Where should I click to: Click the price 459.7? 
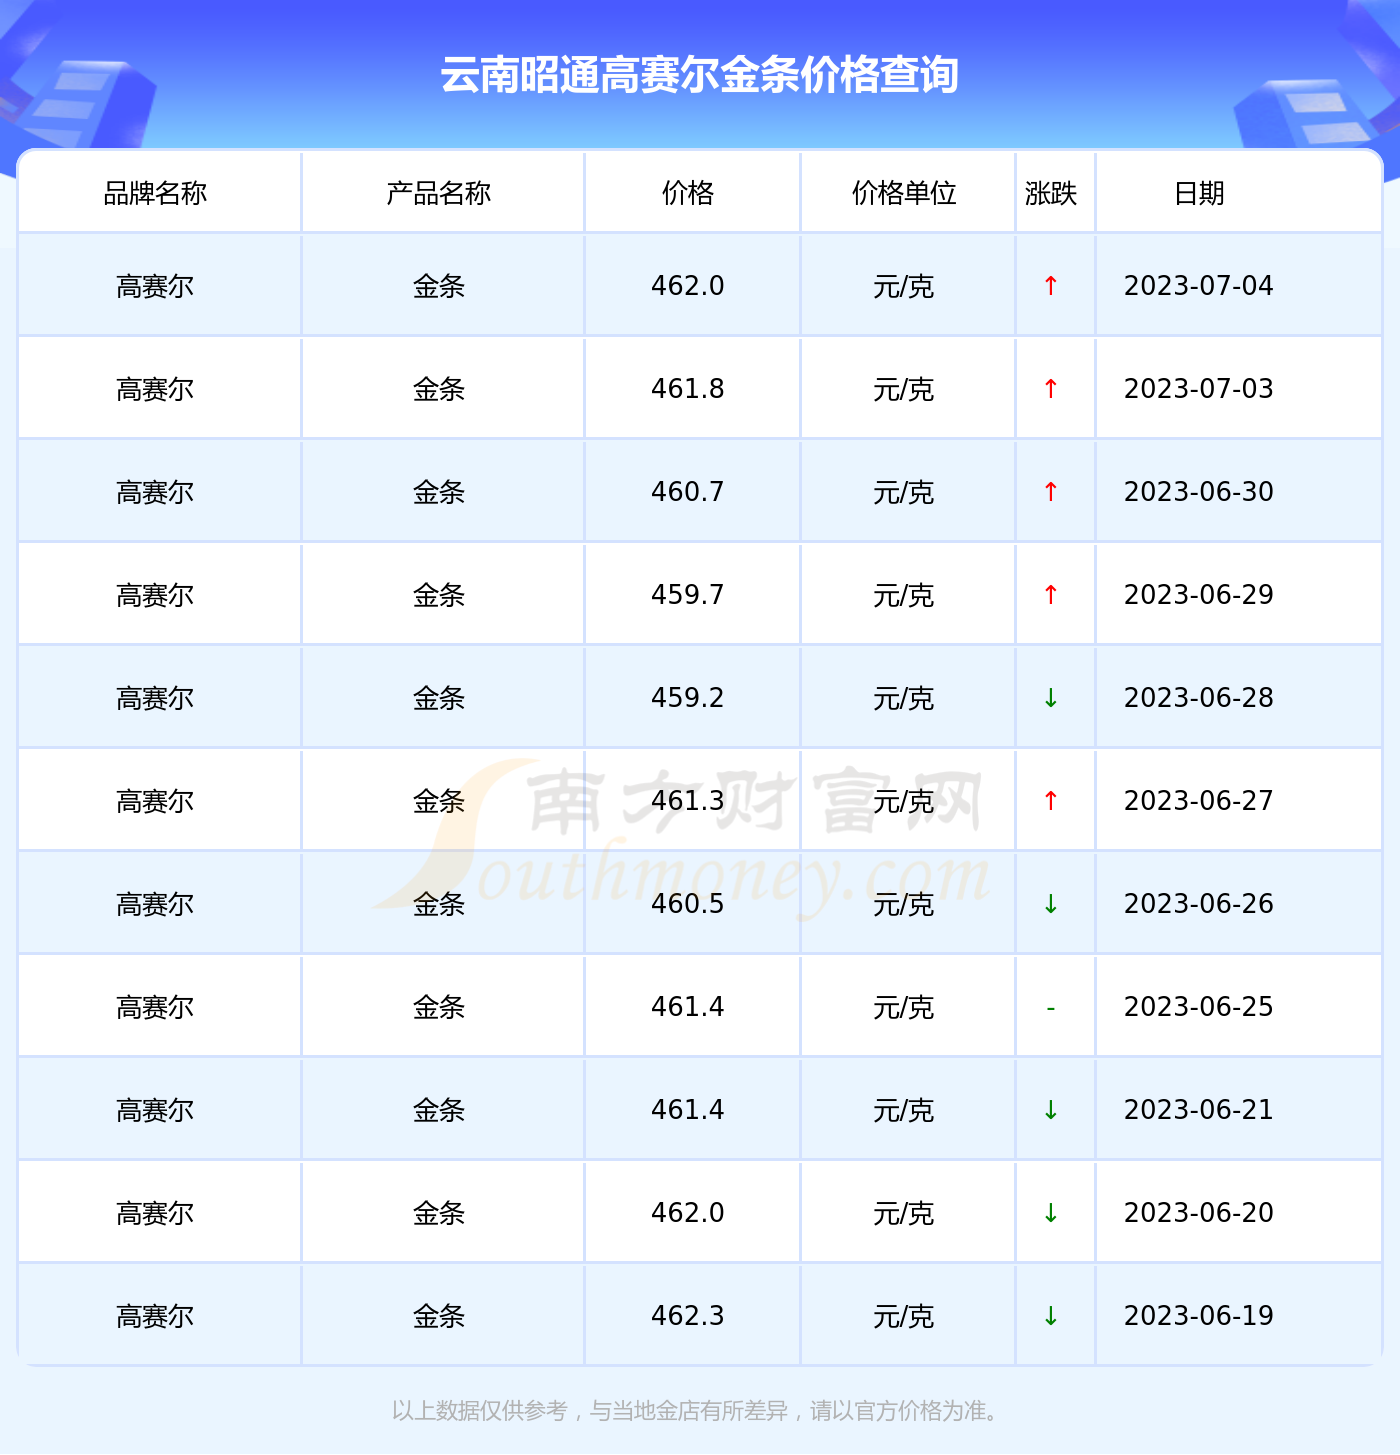pyautogui.click(x=688, y=595)
